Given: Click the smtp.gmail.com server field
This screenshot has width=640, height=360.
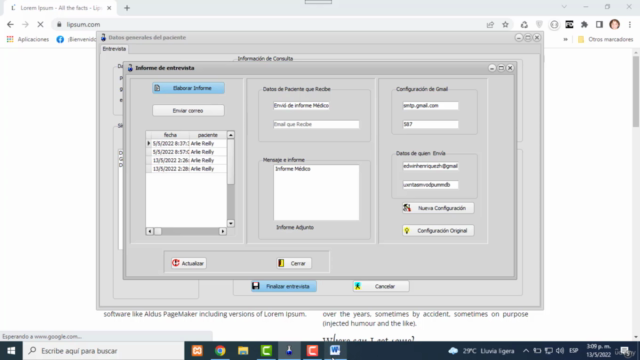Looking at the screenshot, I should [430, 105].
